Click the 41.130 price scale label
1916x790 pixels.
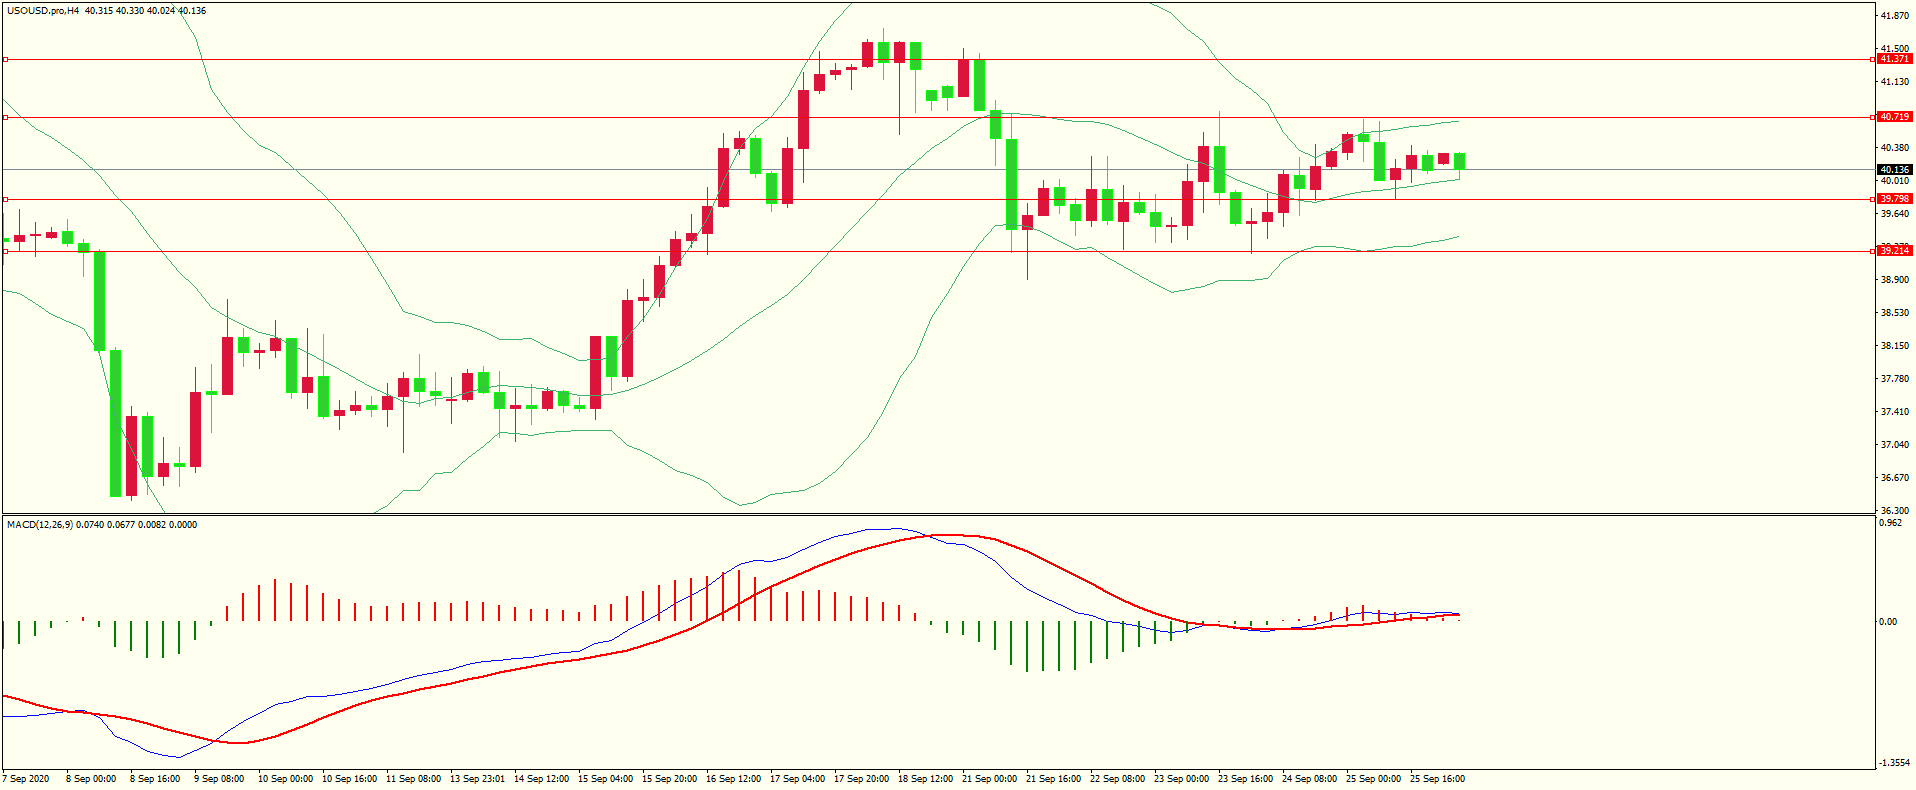click(x=1894, y=82)
